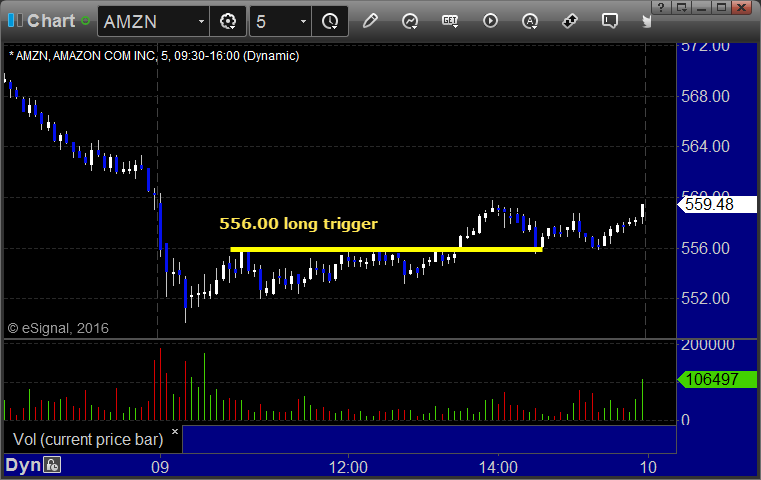
Task: Click the AMZN symbol input field
Action: click(x=147, y=21)
